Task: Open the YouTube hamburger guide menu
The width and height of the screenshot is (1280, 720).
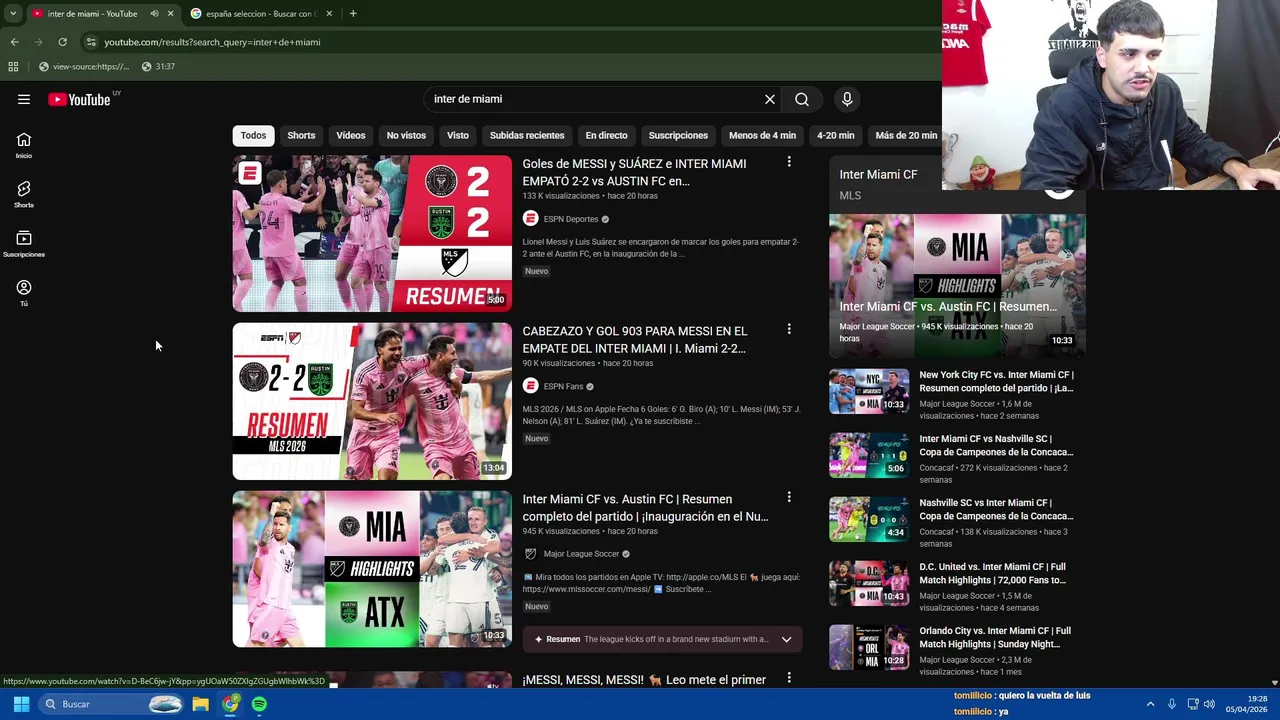Action: tap(24, 99)
